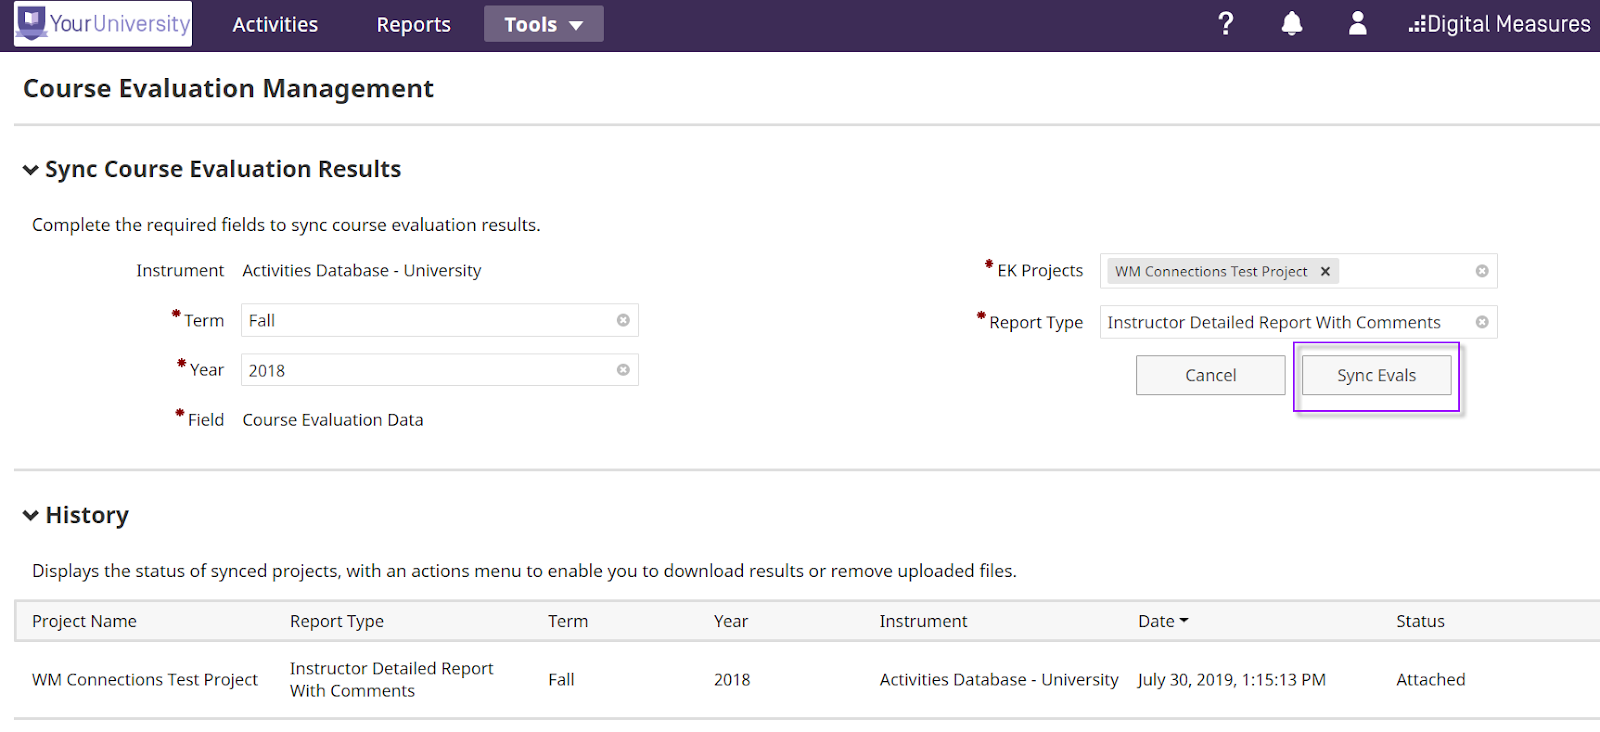
Task: Click the Project Name column header
Action: pyautogui.click(x=84, y=621)
